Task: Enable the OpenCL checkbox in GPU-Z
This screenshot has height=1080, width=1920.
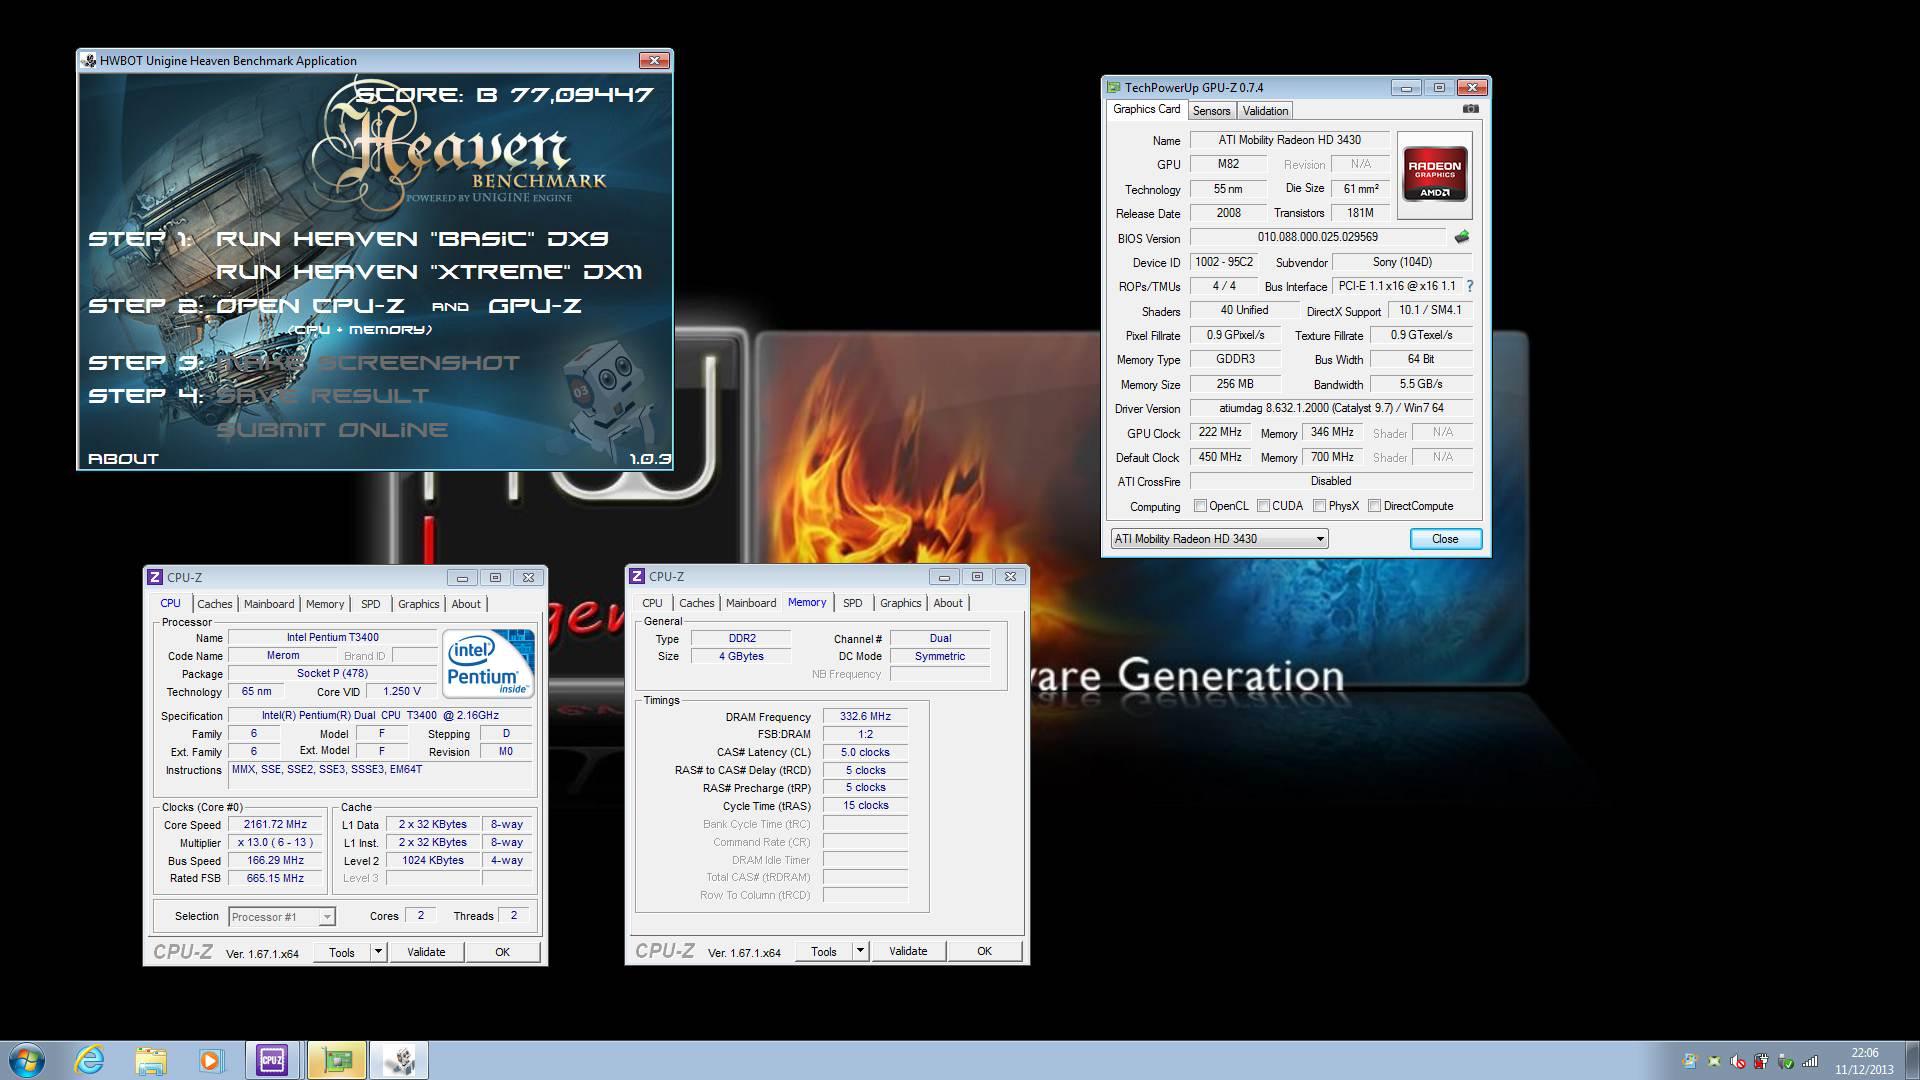Action: tap(1200, 506)
